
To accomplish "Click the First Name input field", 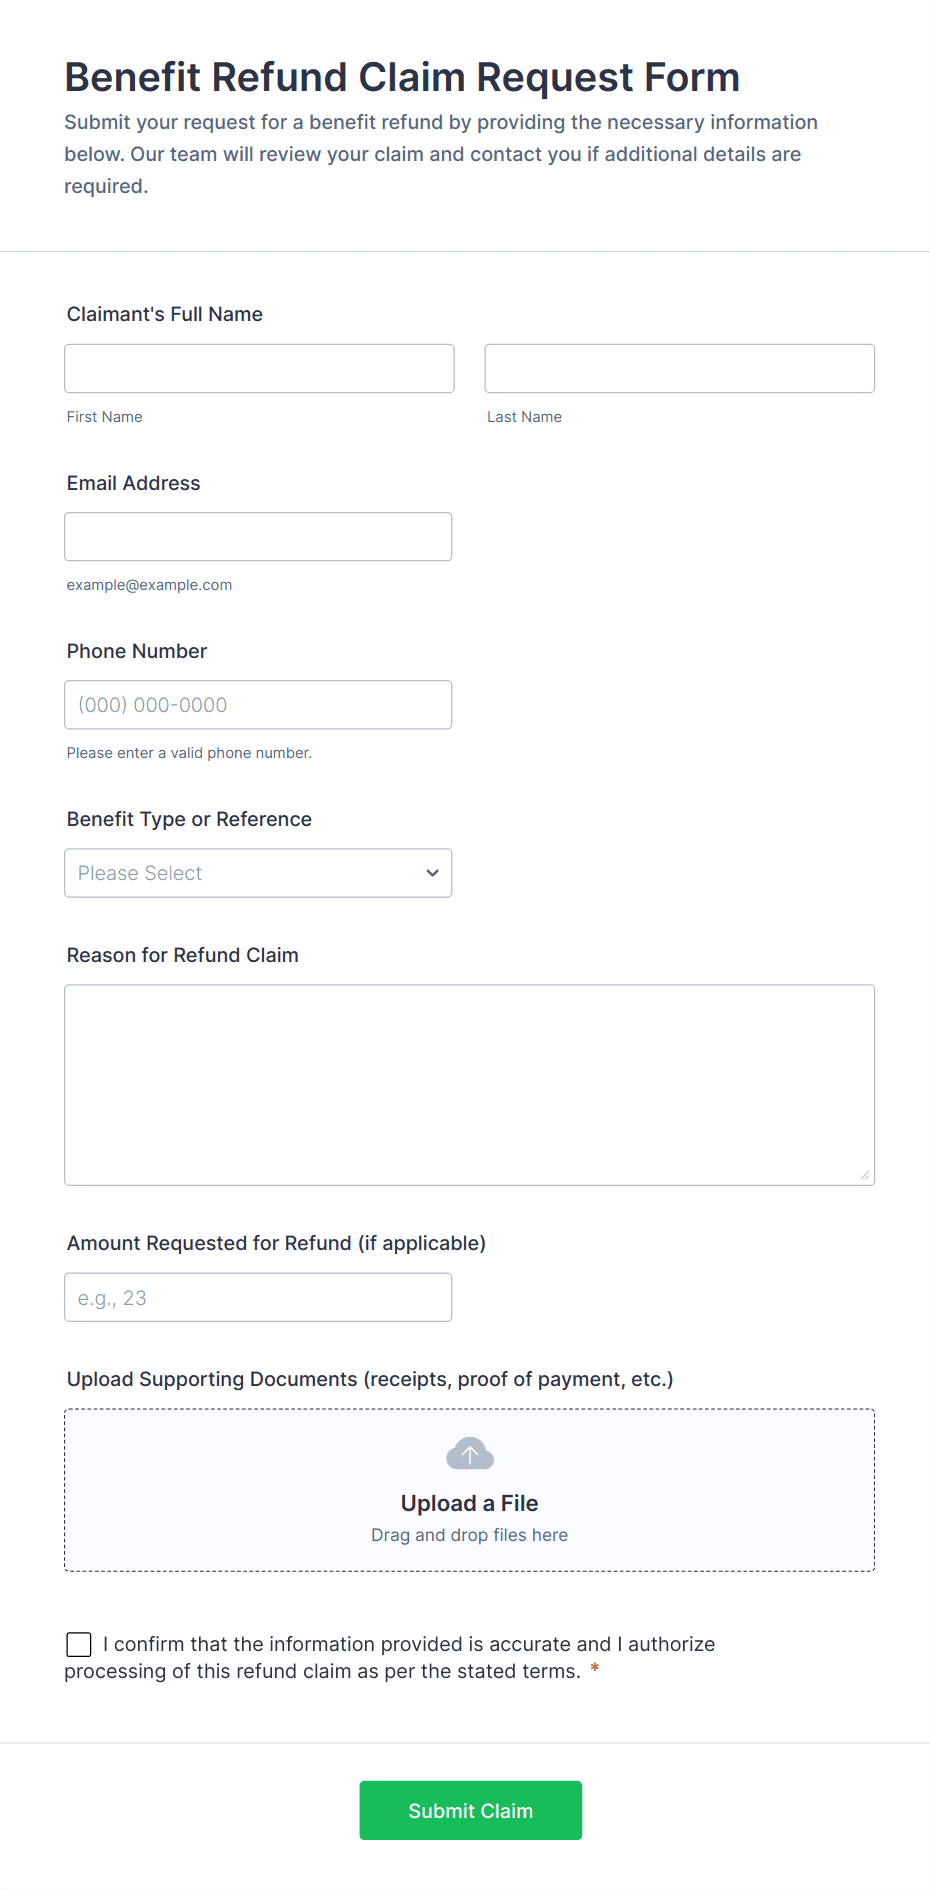I will pyautogui.click(x=259, y=369).
